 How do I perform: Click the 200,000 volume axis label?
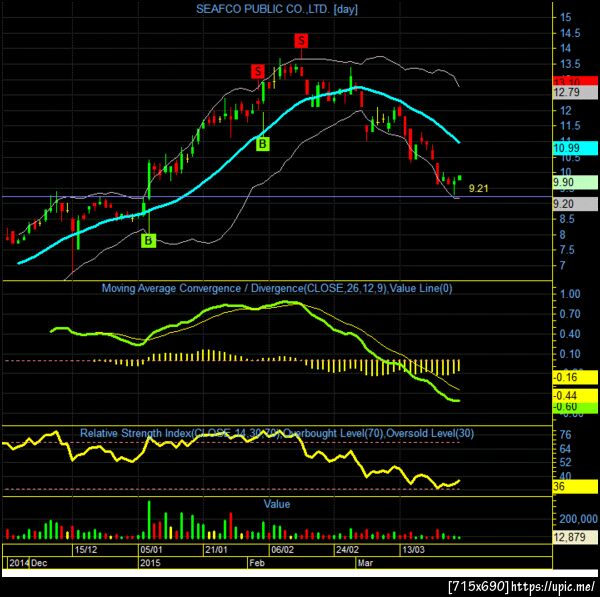578,519
